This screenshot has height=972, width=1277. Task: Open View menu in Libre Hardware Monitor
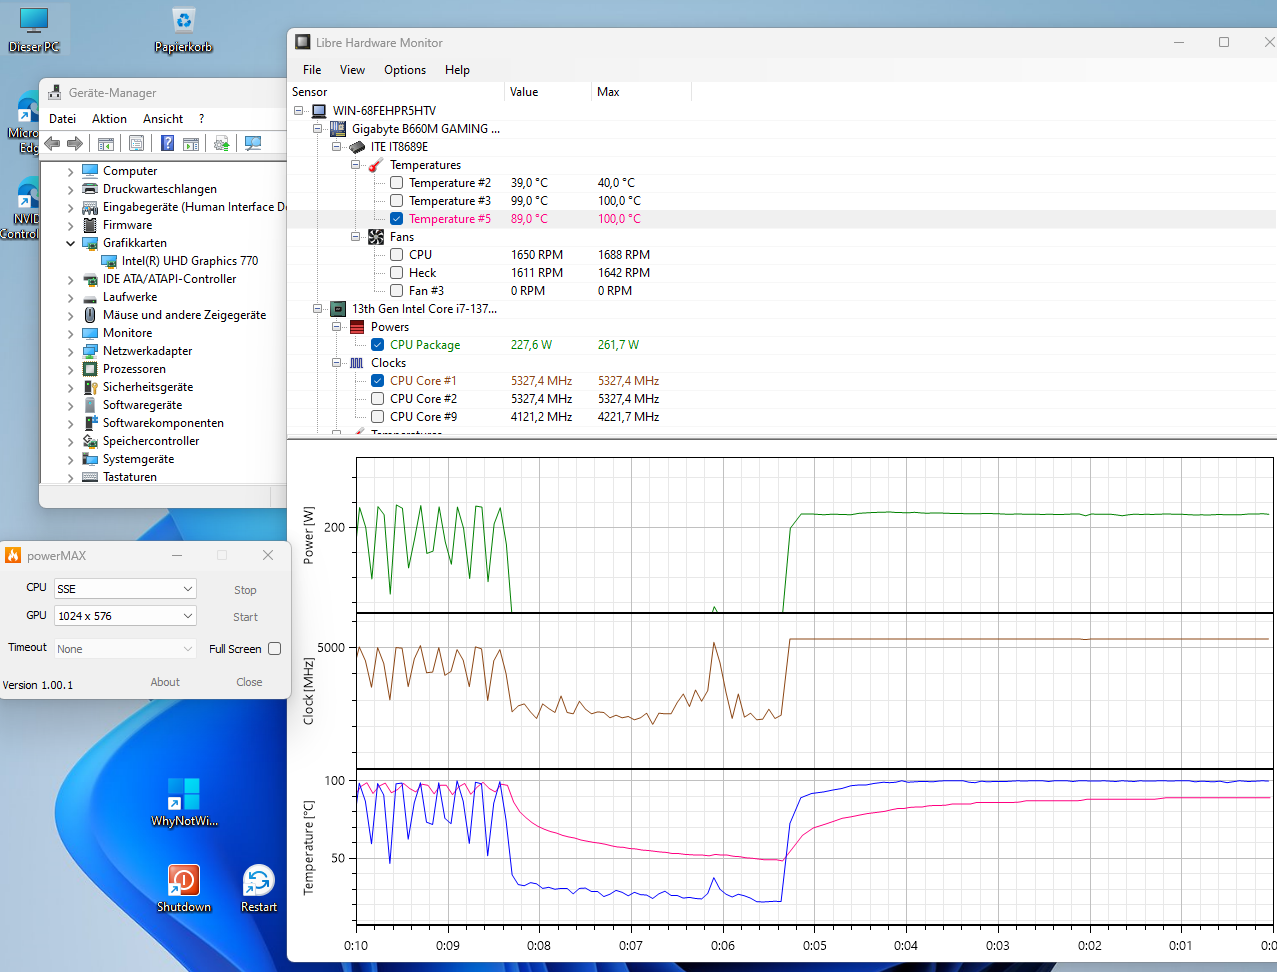click(352, 70)
